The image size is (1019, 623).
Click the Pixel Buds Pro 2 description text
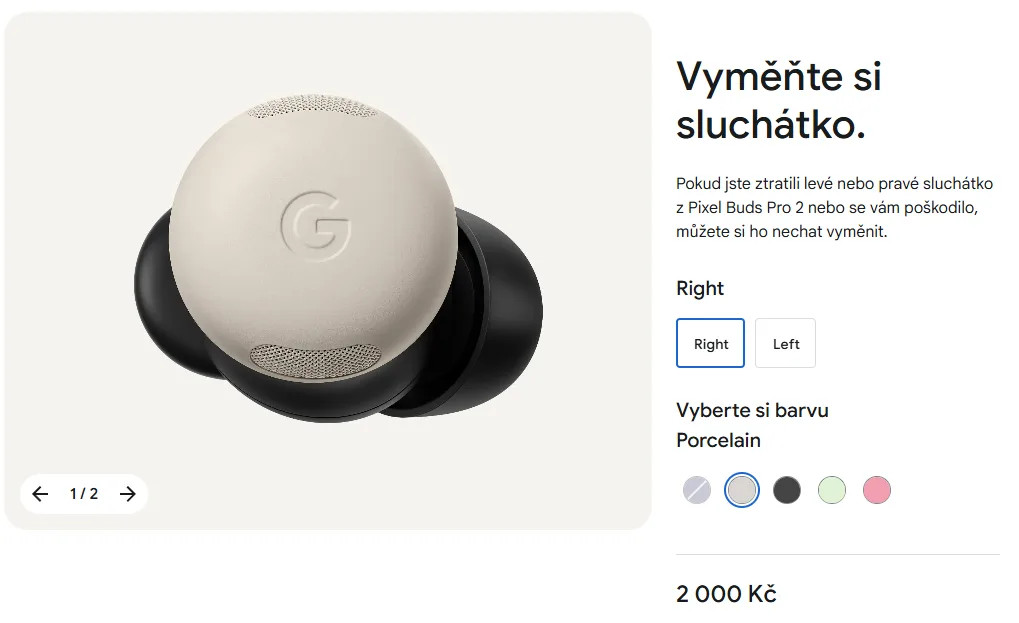tap(834, 207)
